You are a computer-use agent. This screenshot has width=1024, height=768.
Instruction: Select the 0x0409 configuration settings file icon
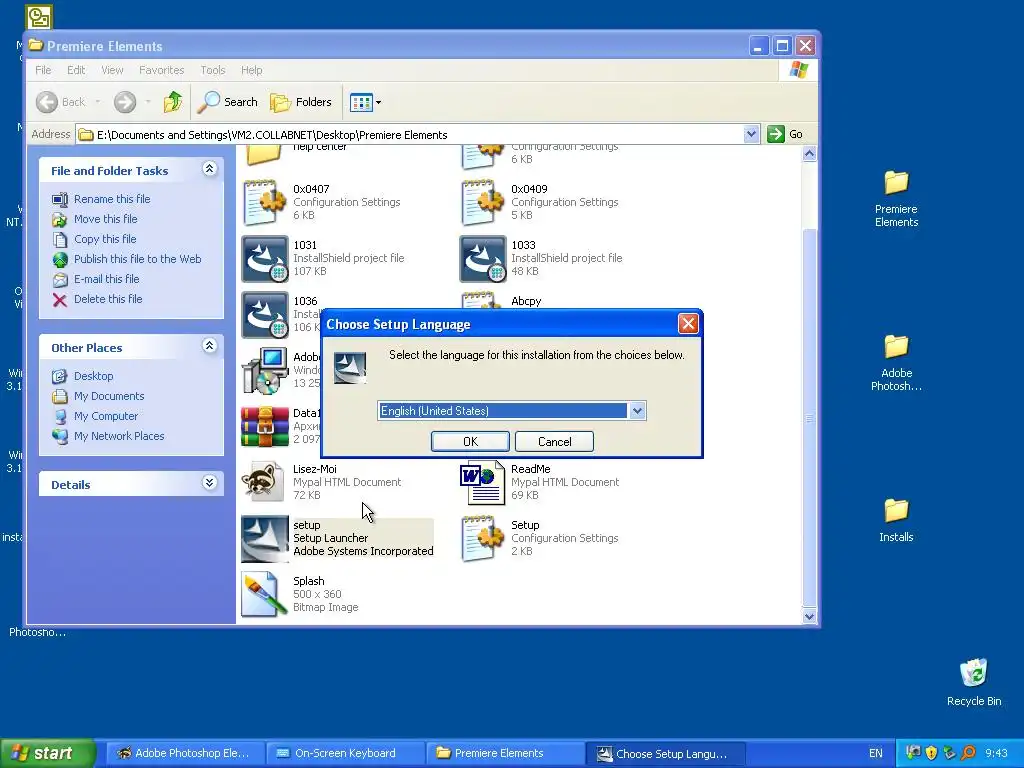(x=483, y=202)
